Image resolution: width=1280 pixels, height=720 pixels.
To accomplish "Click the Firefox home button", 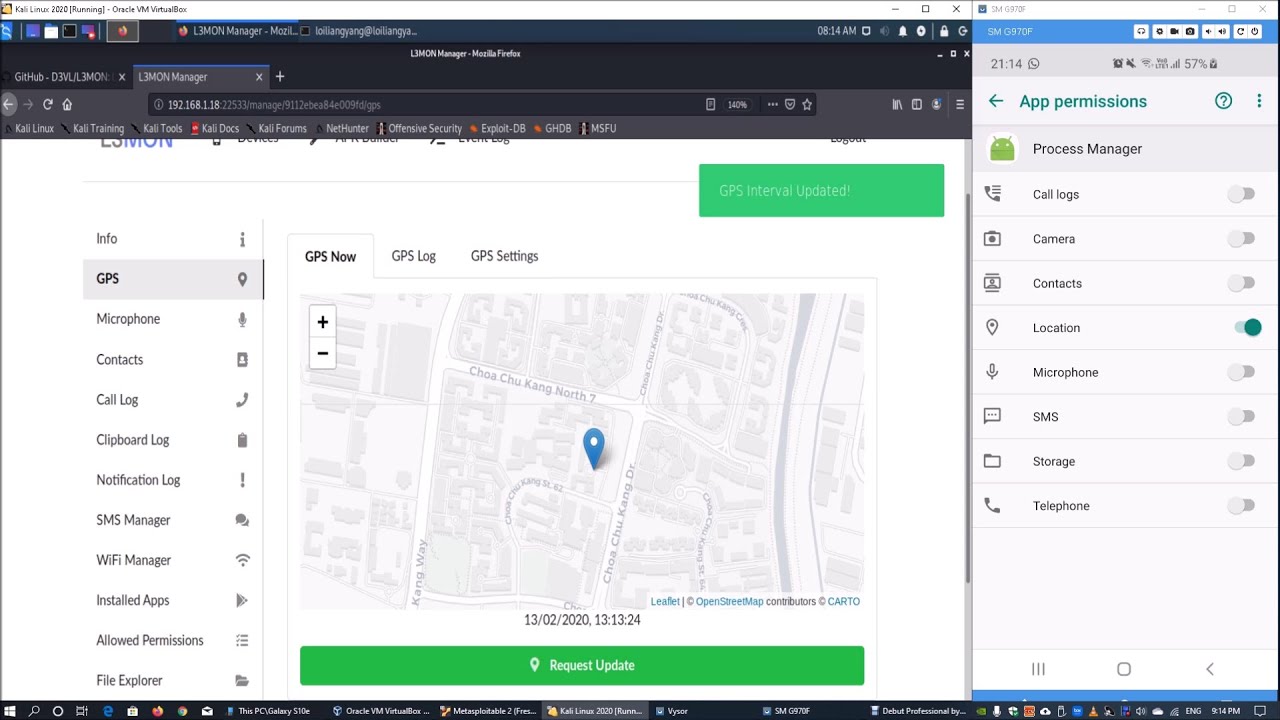I will click(67, 104).
